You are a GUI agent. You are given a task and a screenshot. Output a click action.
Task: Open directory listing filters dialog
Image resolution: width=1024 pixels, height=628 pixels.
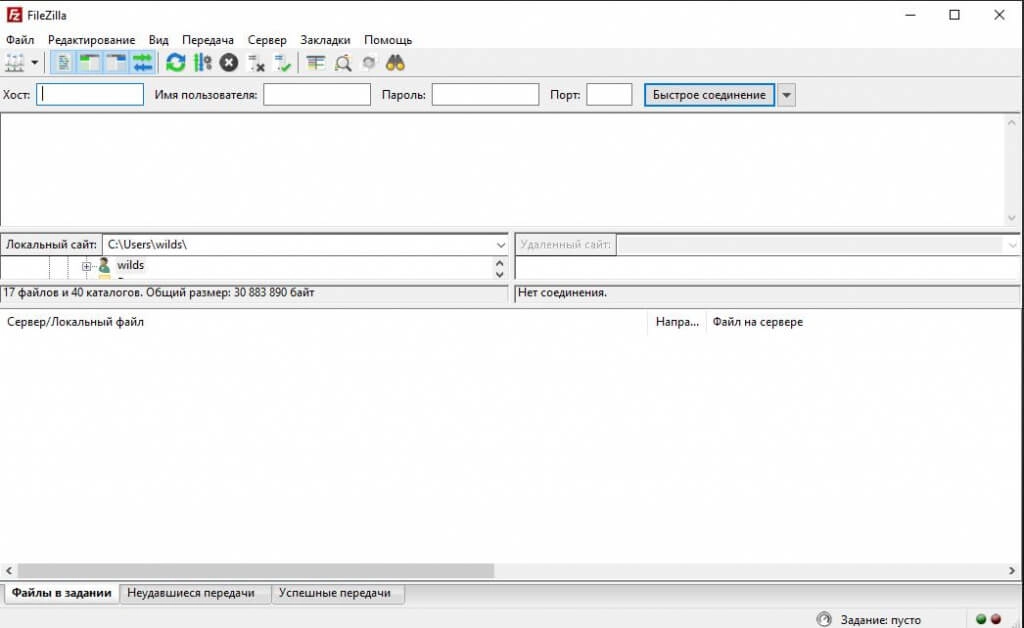pos(316,63)
